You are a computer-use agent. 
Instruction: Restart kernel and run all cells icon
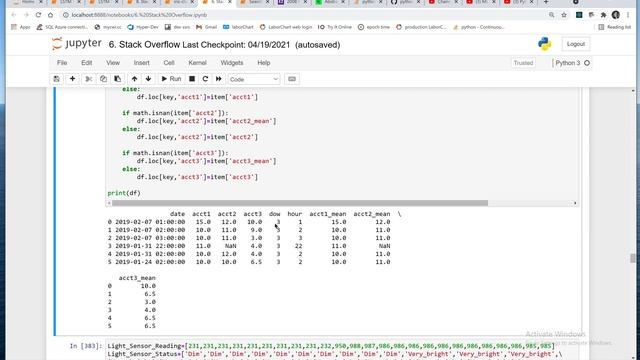tap(219, 79)
